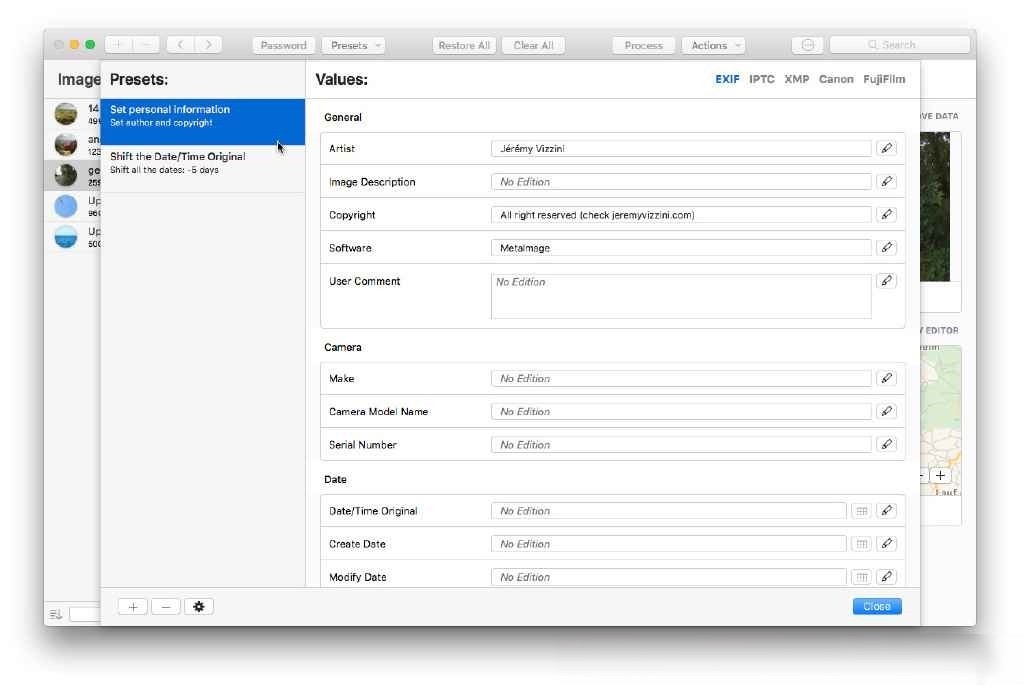Click the Date/Time Original field

coord(668,511)
